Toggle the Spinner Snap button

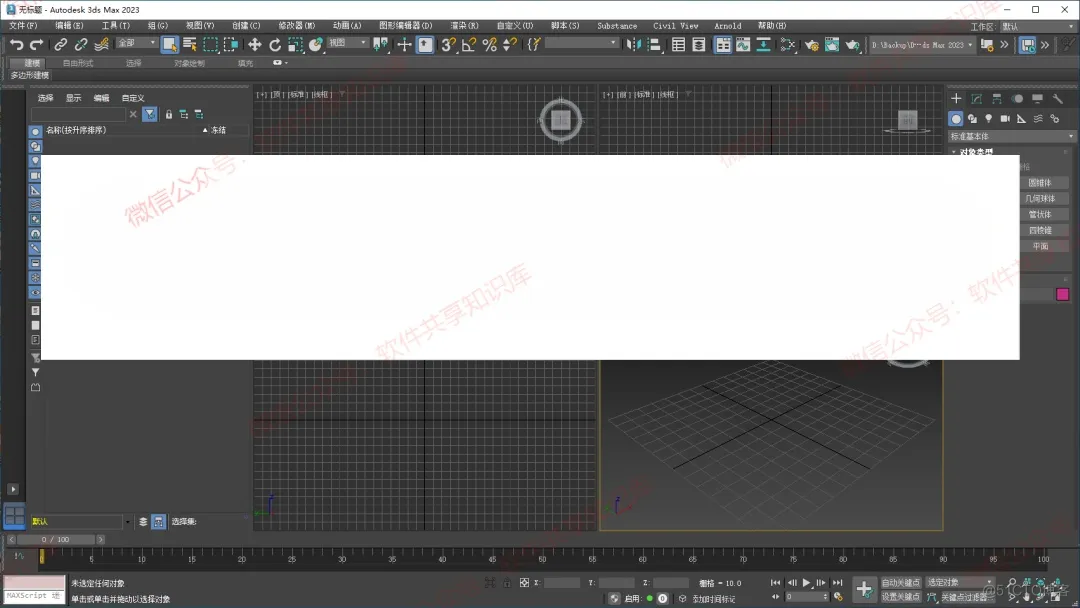click(x=510, y=45)
